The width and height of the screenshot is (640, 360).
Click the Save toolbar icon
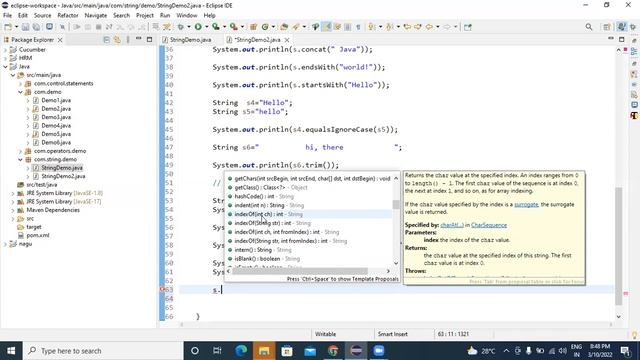click(25, 27)
